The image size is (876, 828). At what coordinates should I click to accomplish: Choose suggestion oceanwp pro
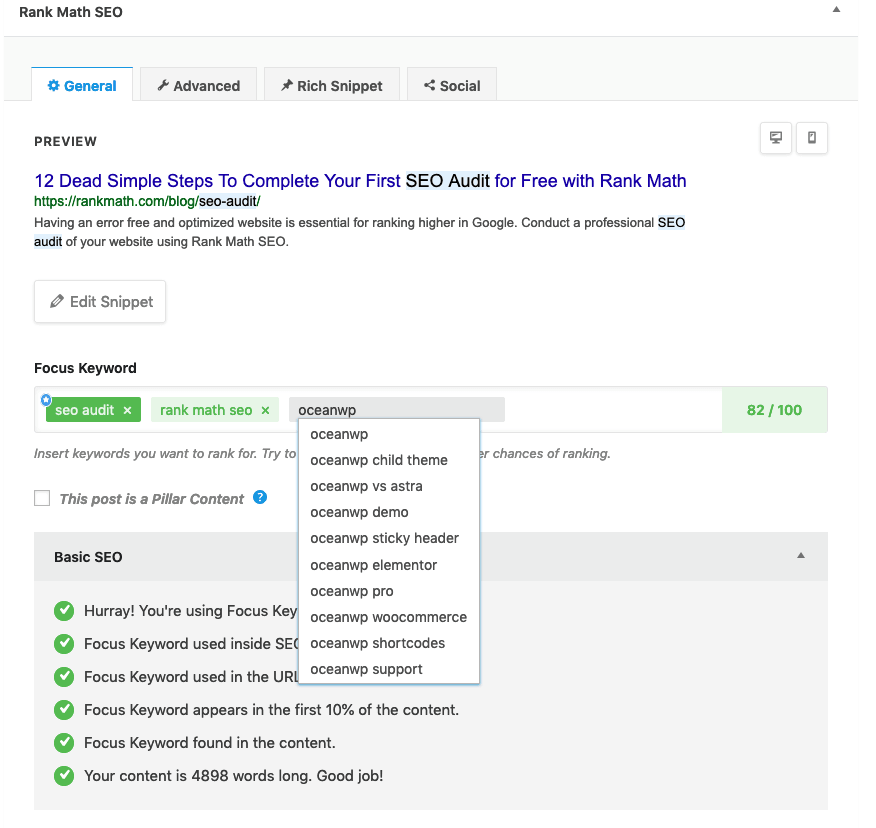tap(389, 591)
